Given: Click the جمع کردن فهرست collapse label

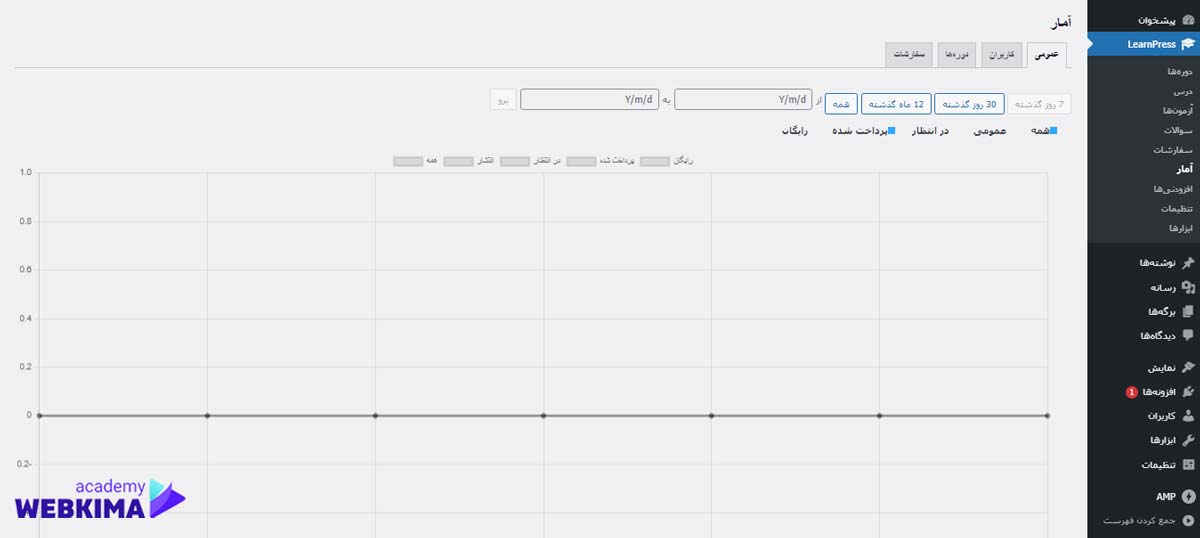Looking at the screenshot, I should point(1139,521).
